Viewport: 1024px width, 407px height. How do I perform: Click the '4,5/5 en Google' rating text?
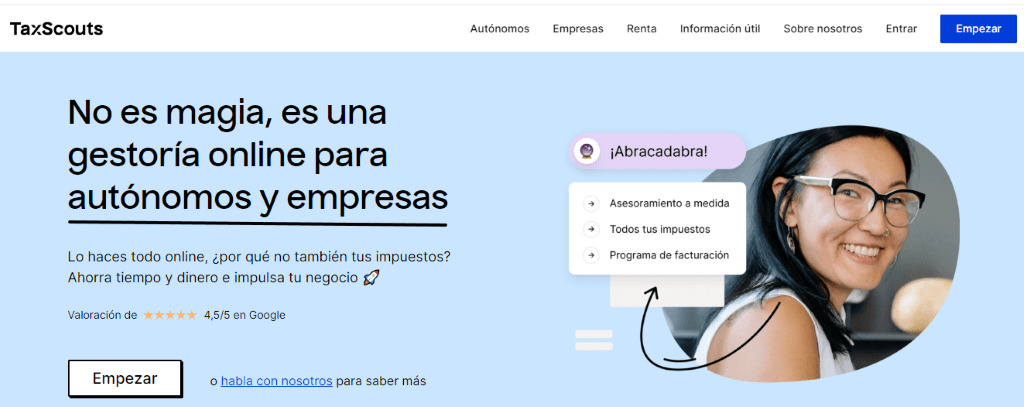(244, 315)
